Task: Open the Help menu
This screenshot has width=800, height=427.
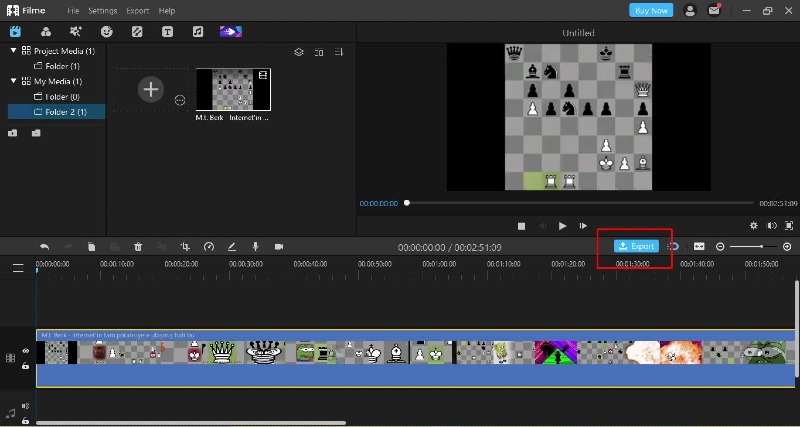Action: click(167, 10)
